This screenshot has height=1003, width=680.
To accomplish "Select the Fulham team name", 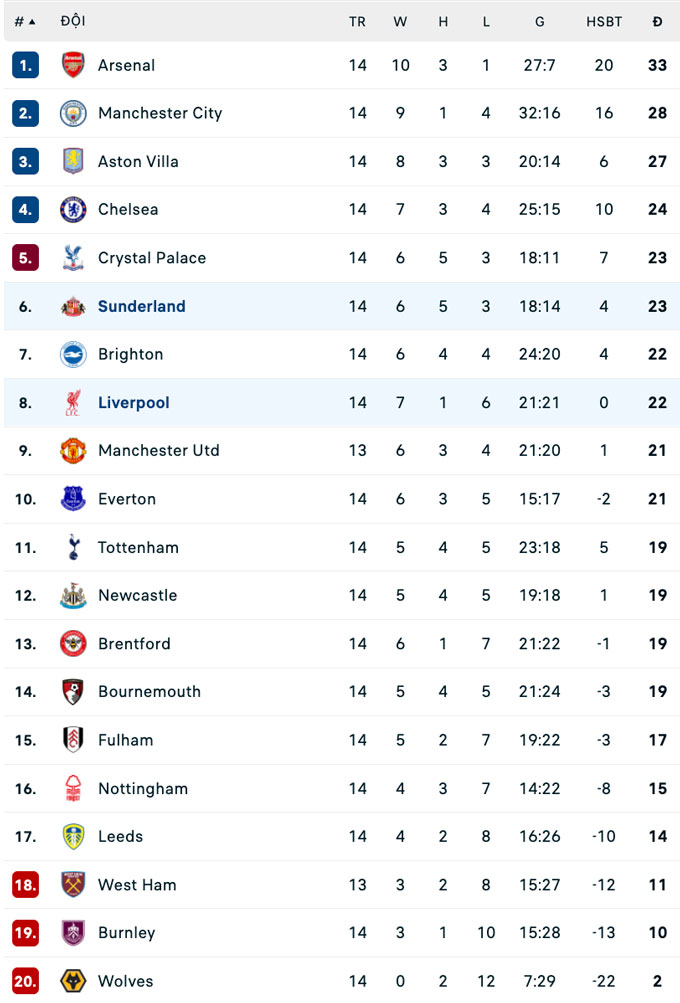I will 125,740.
